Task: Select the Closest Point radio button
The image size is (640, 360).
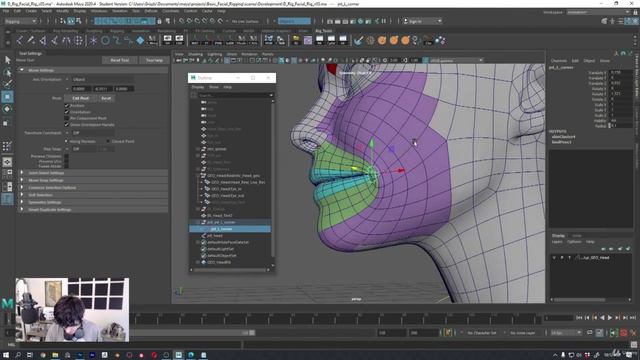Action: point(108,141)
